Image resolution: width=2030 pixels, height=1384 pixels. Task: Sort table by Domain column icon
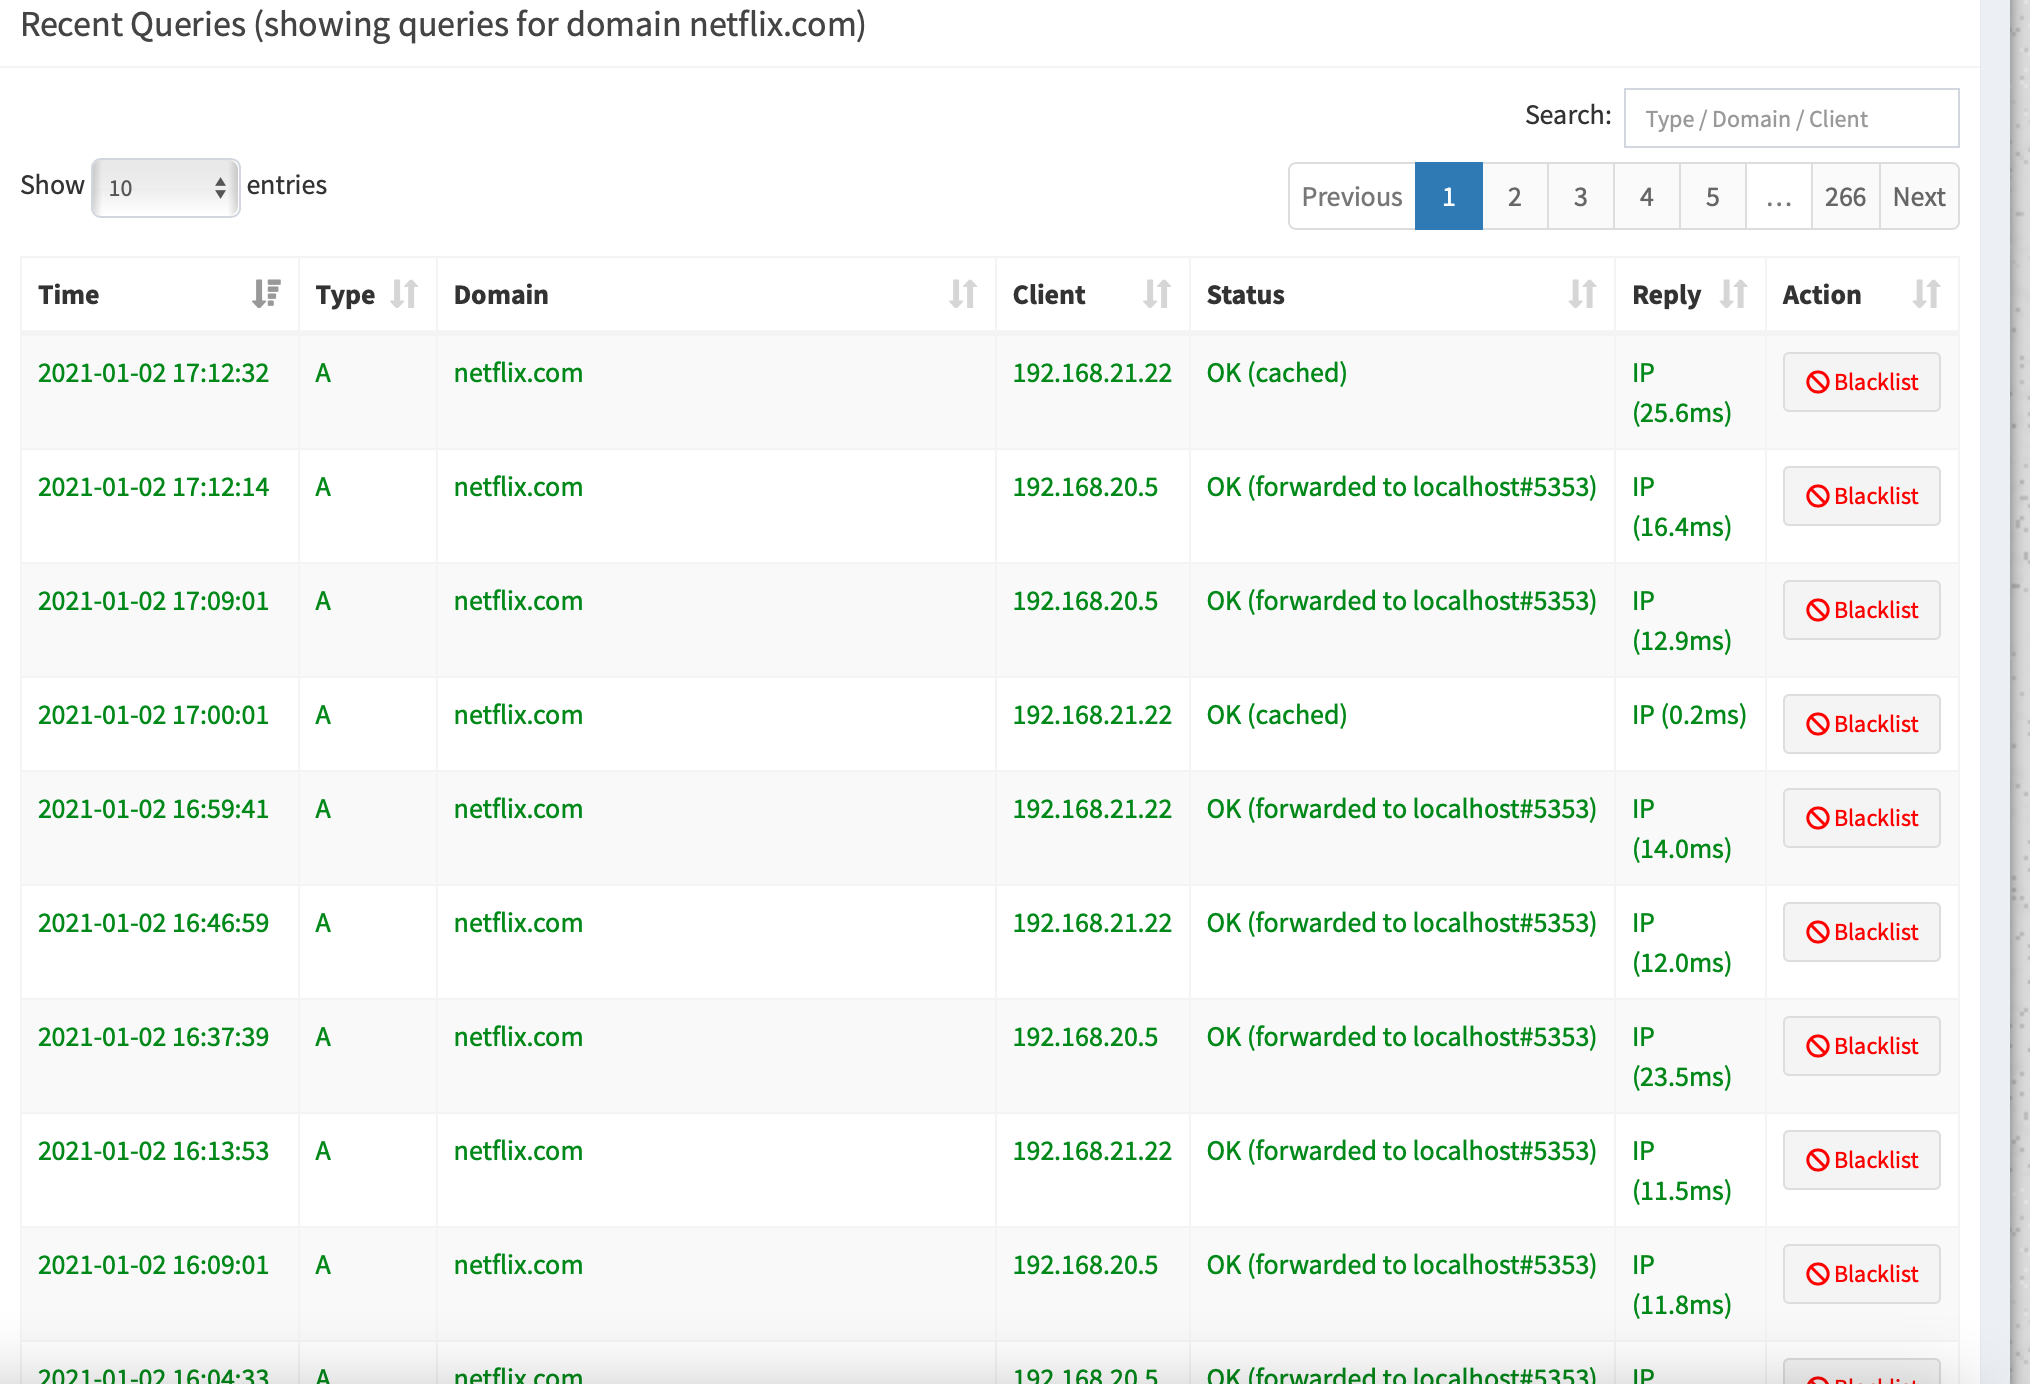pos(963,294)
